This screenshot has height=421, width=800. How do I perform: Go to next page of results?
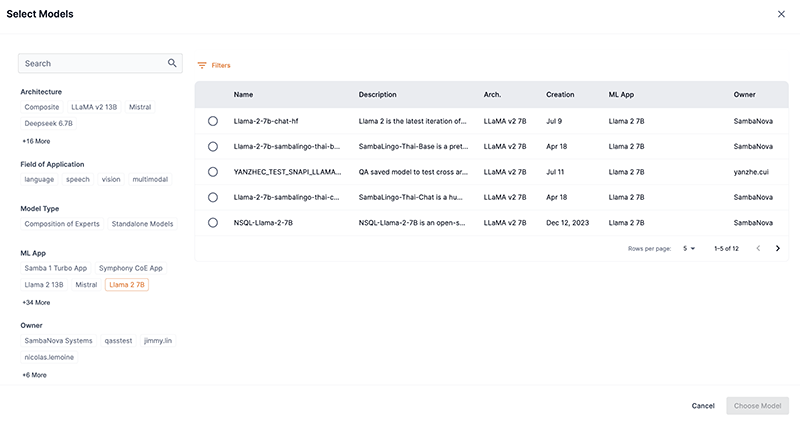click(778, 248)
